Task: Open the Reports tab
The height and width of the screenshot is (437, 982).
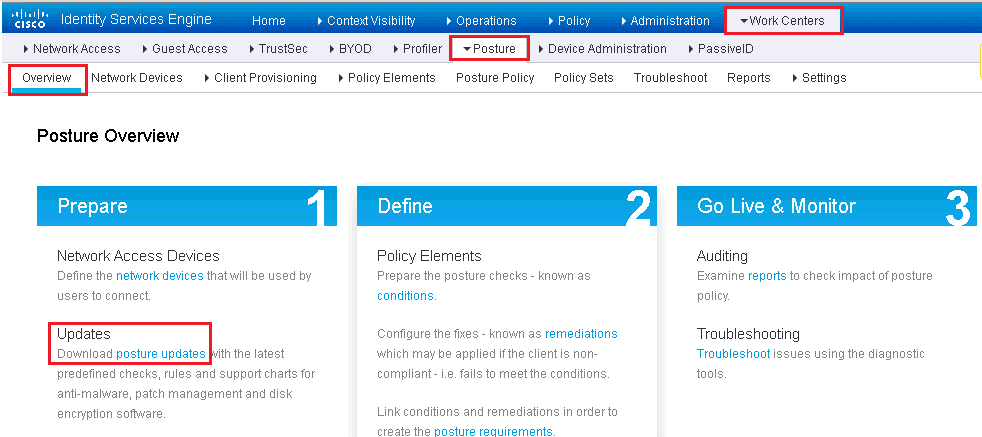Action: tap(748, 78)
